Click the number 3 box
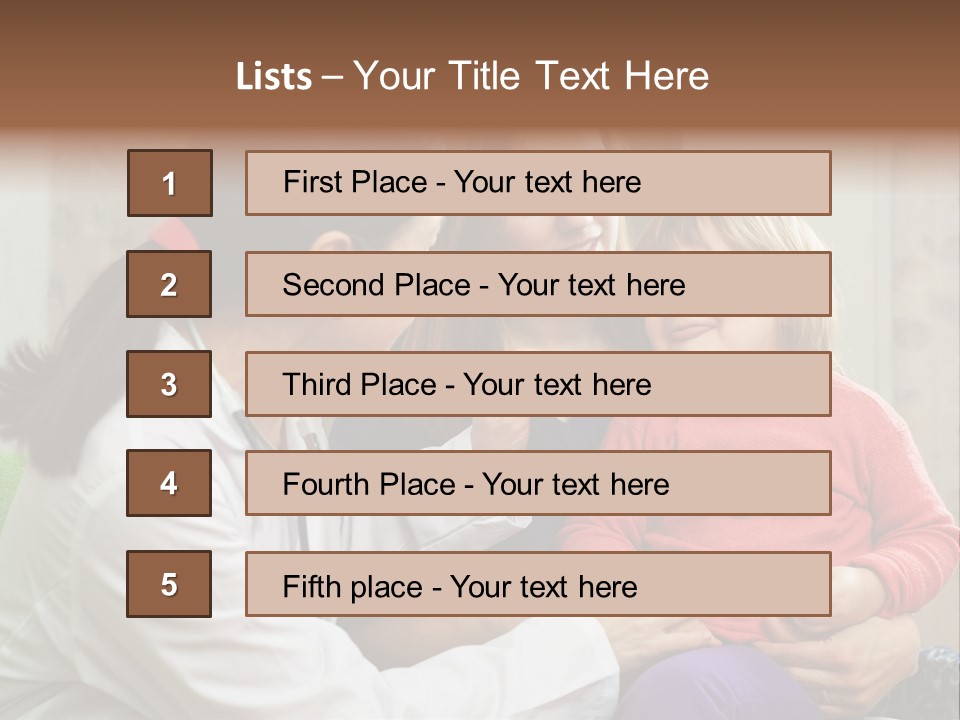This screenshot has width=960, height=720. [x=169, y=384]
